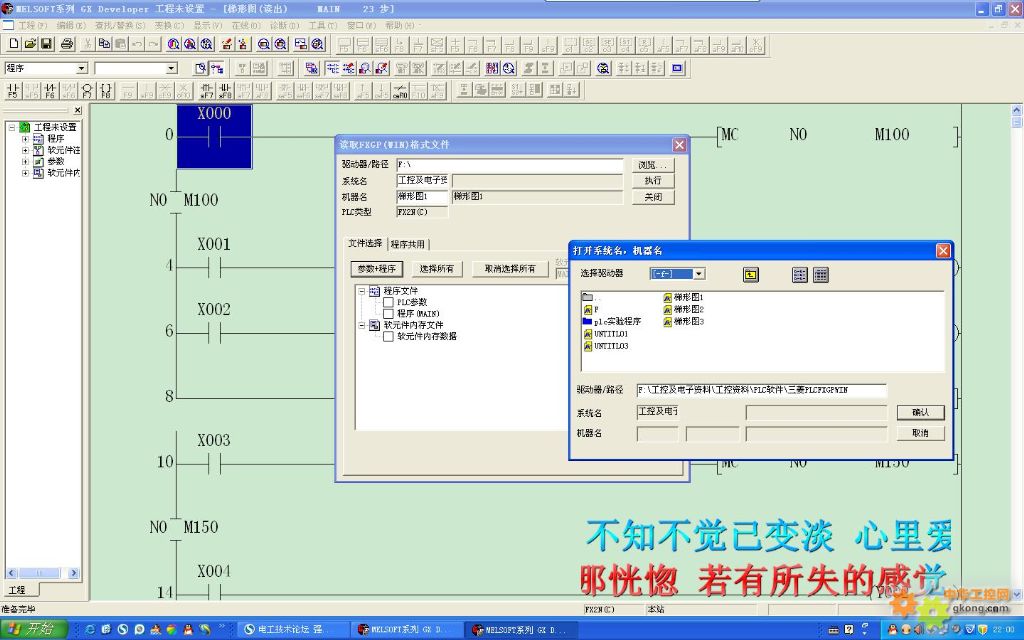The image size is (1024, 640).
Task: Insert application instruction with F8 brackets icon
Action: click(x=106, y=90)
